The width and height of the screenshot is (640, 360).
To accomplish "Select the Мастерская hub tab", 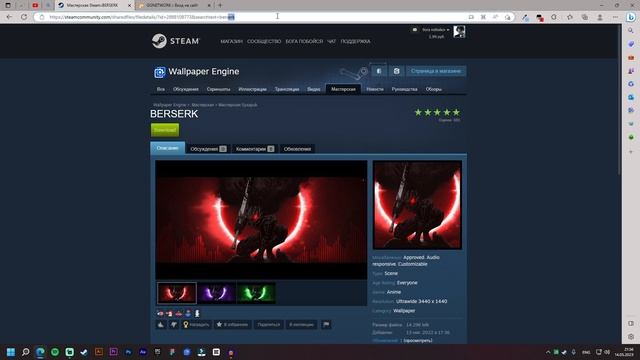I will point(343,89).
